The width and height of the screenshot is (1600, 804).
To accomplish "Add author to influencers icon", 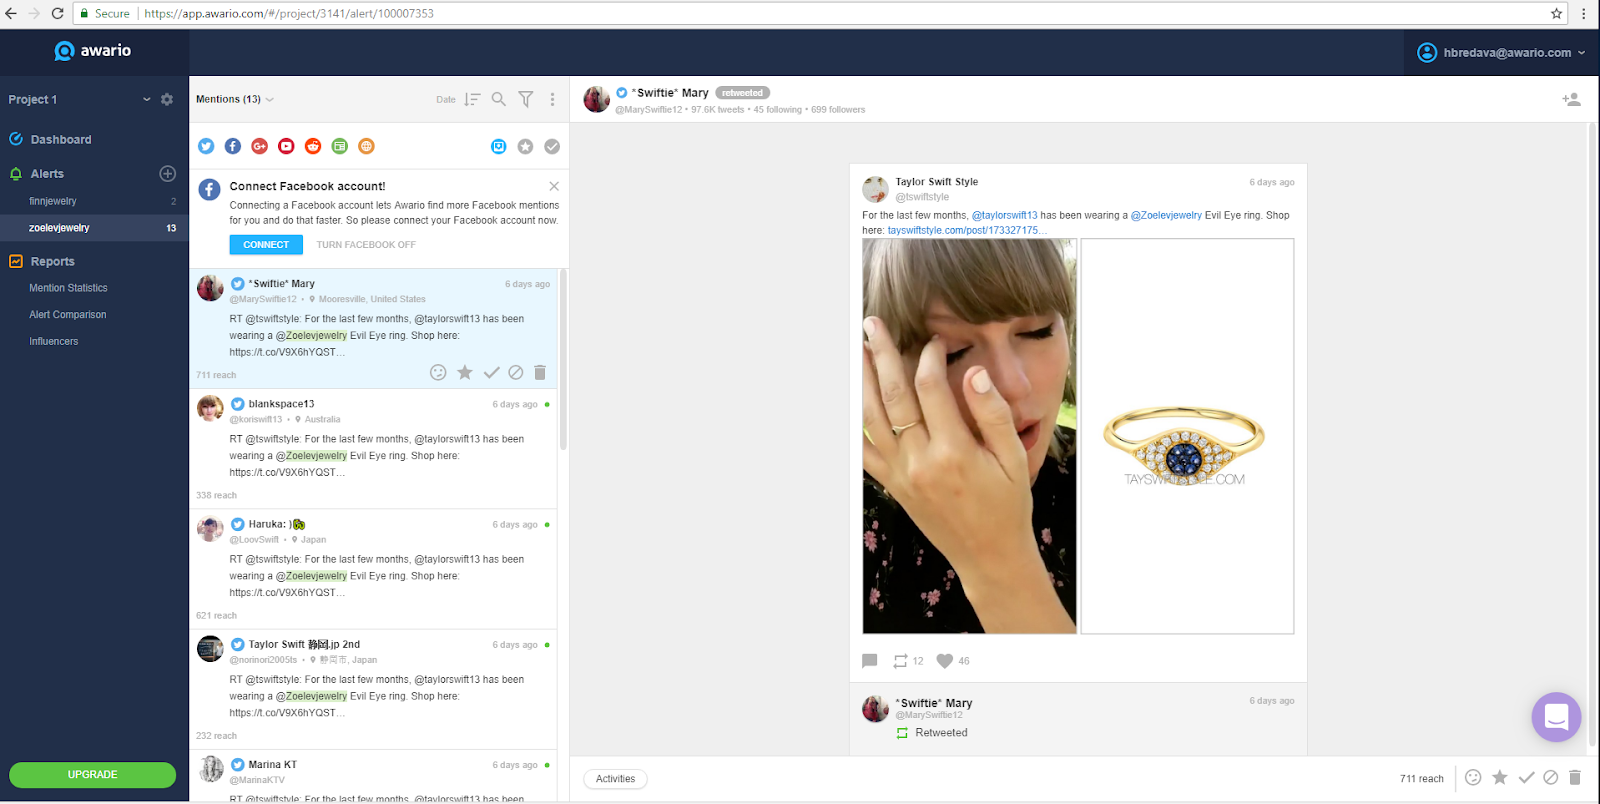I will coord(1572,100).
